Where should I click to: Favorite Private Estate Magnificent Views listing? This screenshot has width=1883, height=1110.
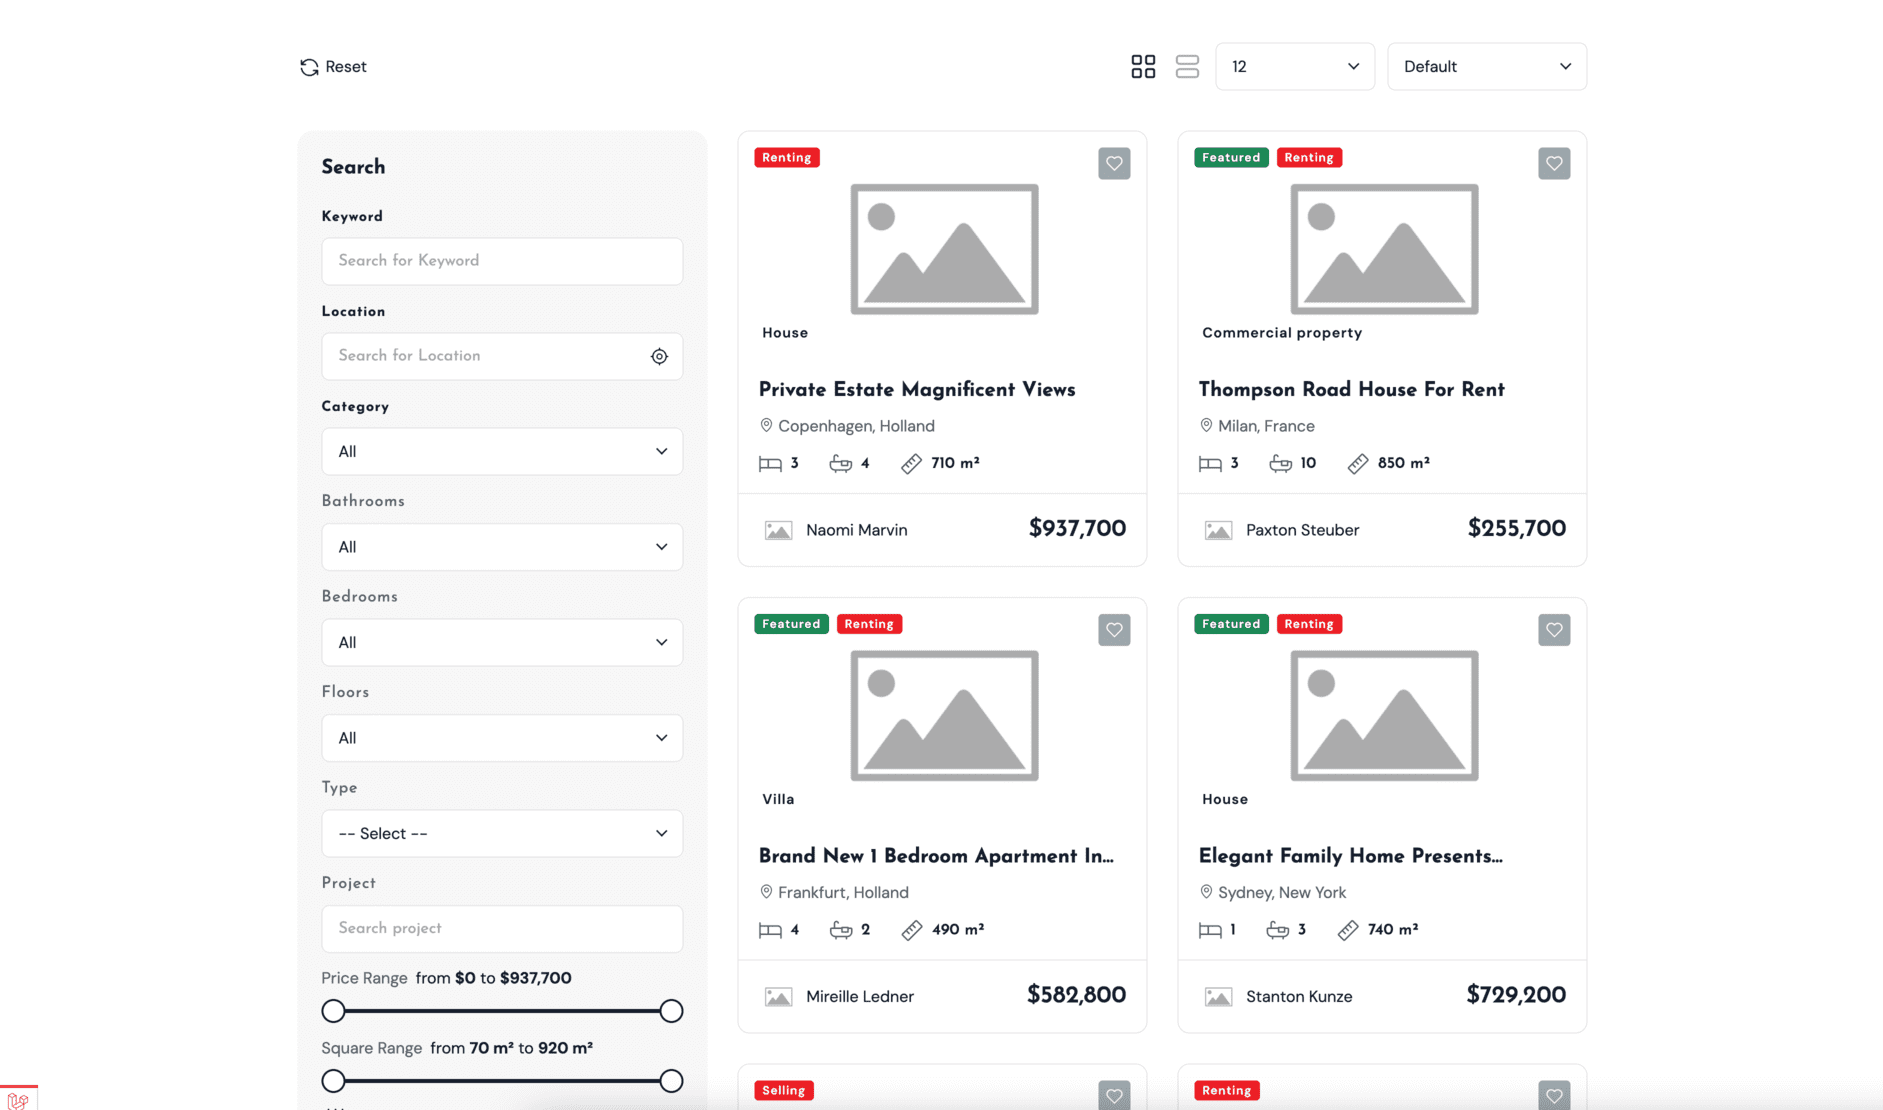tap(1114, 164)
